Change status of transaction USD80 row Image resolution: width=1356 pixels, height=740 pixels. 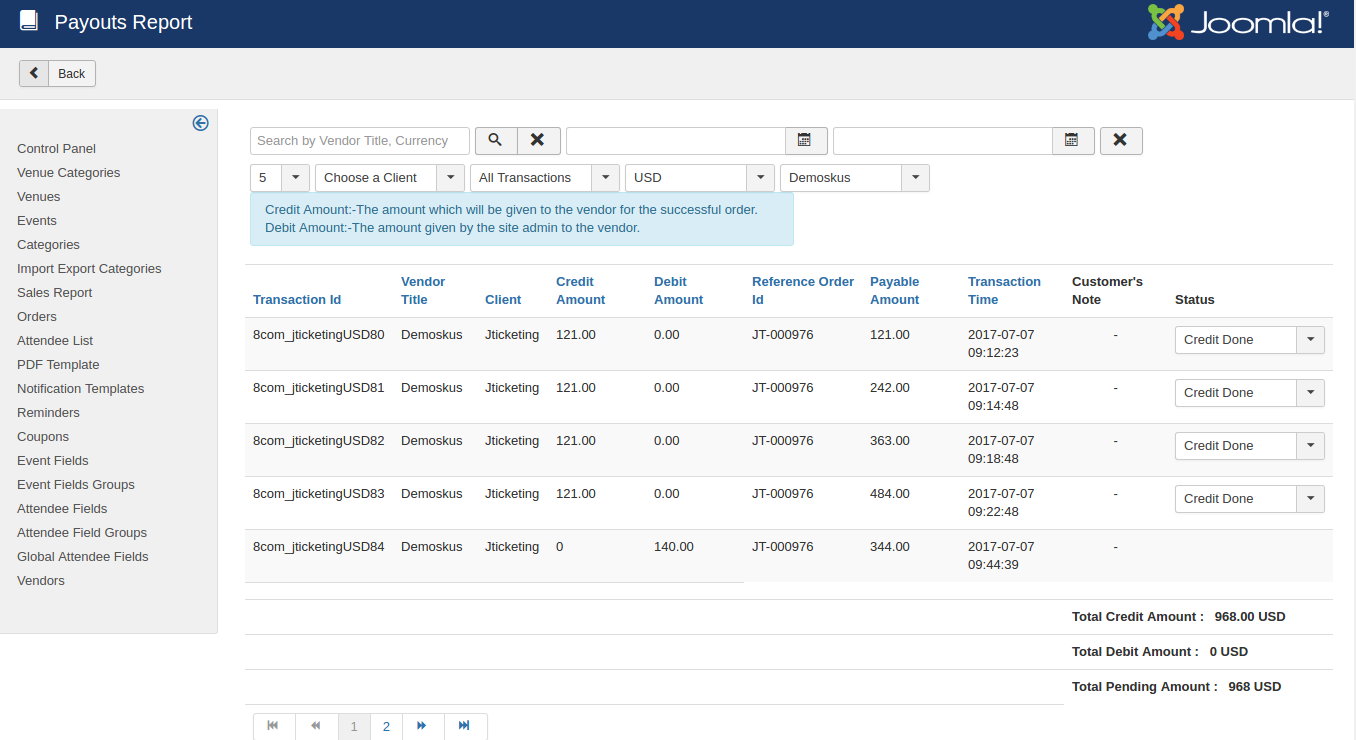point(1249,340)
